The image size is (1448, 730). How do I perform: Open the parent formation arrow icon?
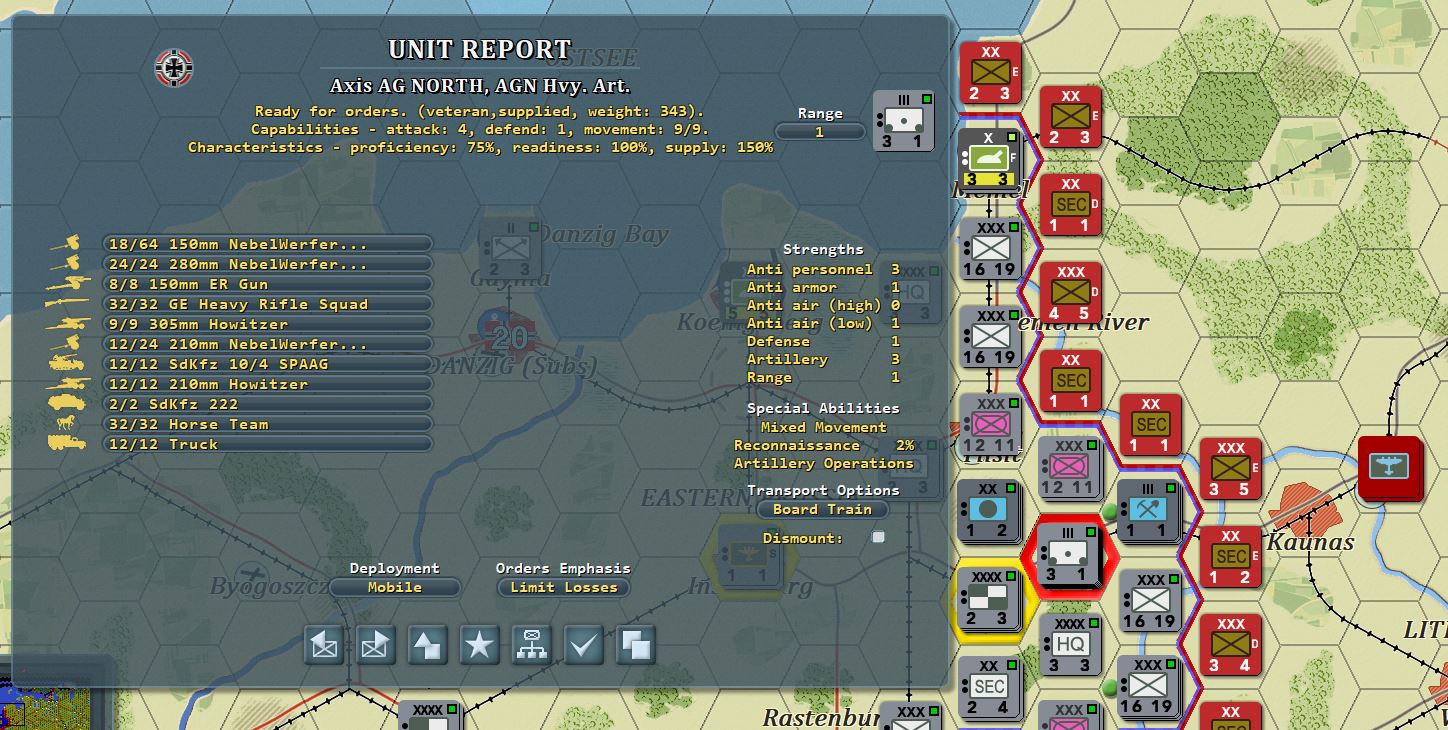[x=428, y=645]
